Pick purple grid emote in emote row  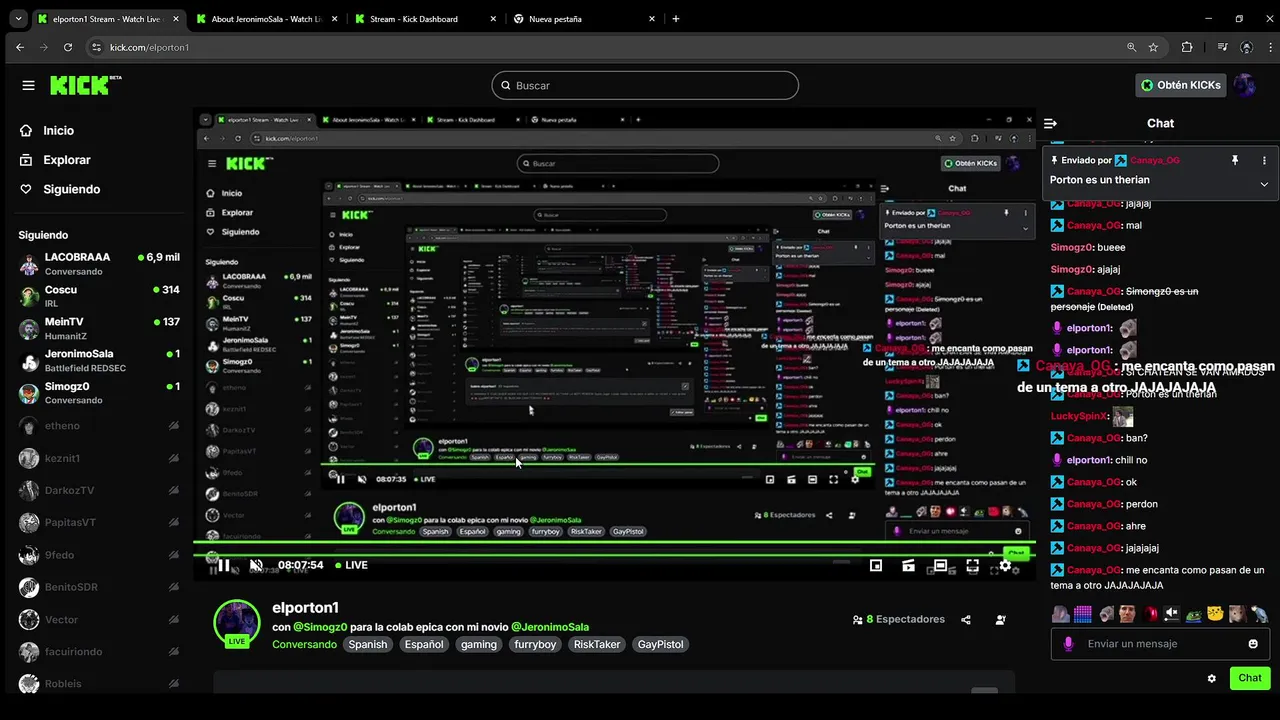click(1083, 613)
